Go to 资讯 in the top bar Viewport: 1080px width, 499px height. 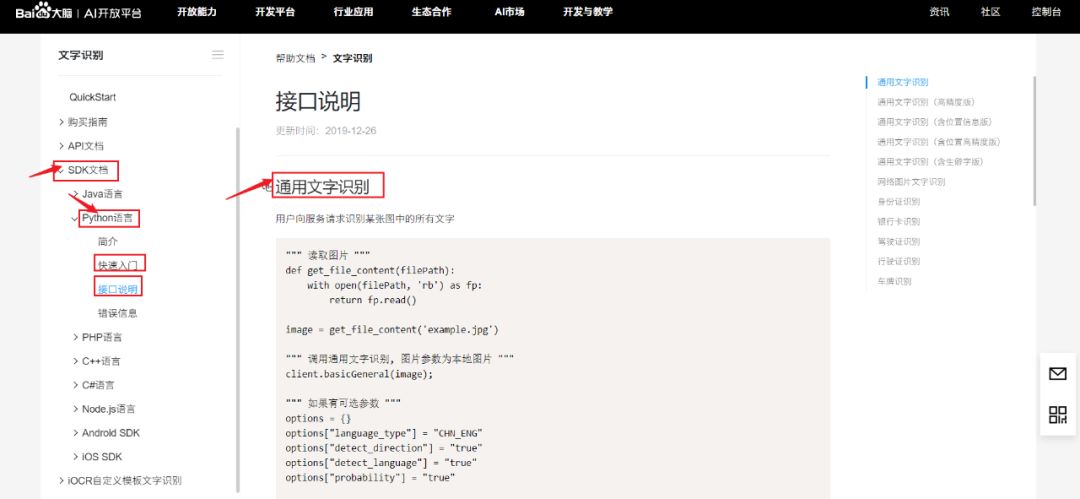[939, 12]
